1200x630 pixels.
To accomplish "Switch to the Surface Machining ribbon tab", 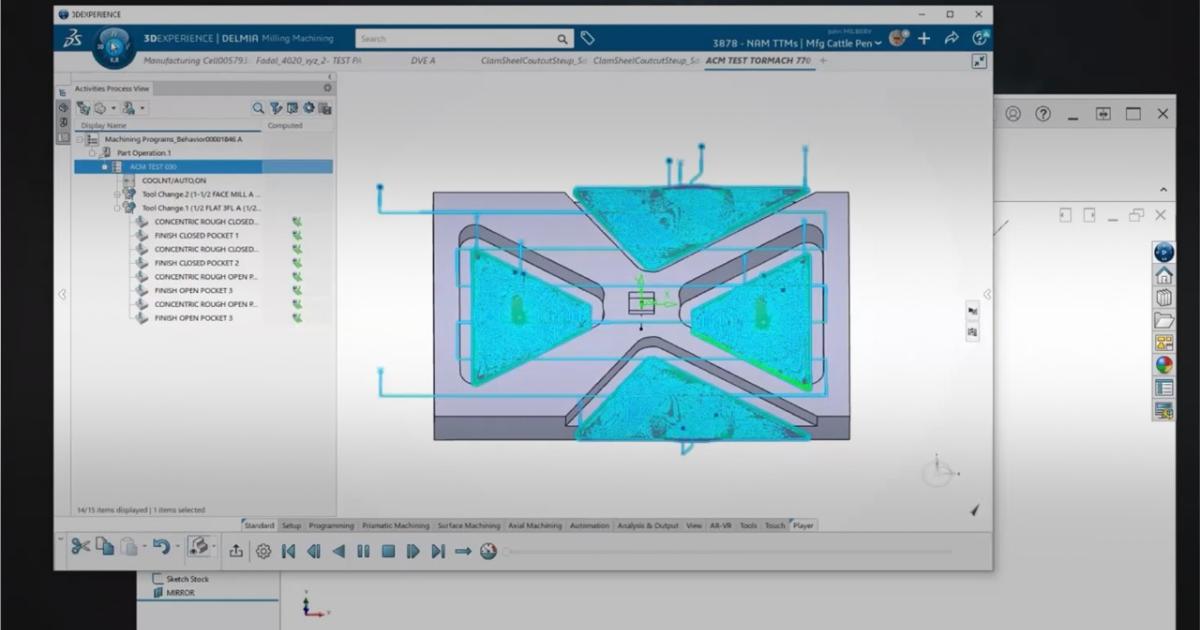I will [469, 525].
